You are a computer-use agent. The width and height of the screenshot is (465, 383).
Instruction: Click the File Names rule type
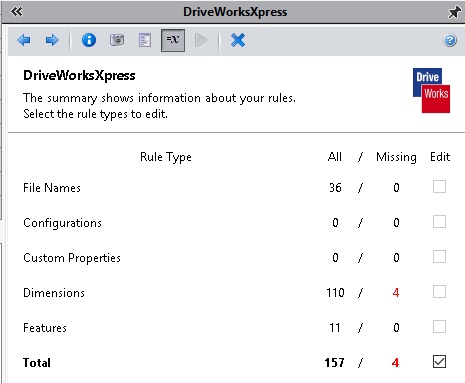(52, 188)
